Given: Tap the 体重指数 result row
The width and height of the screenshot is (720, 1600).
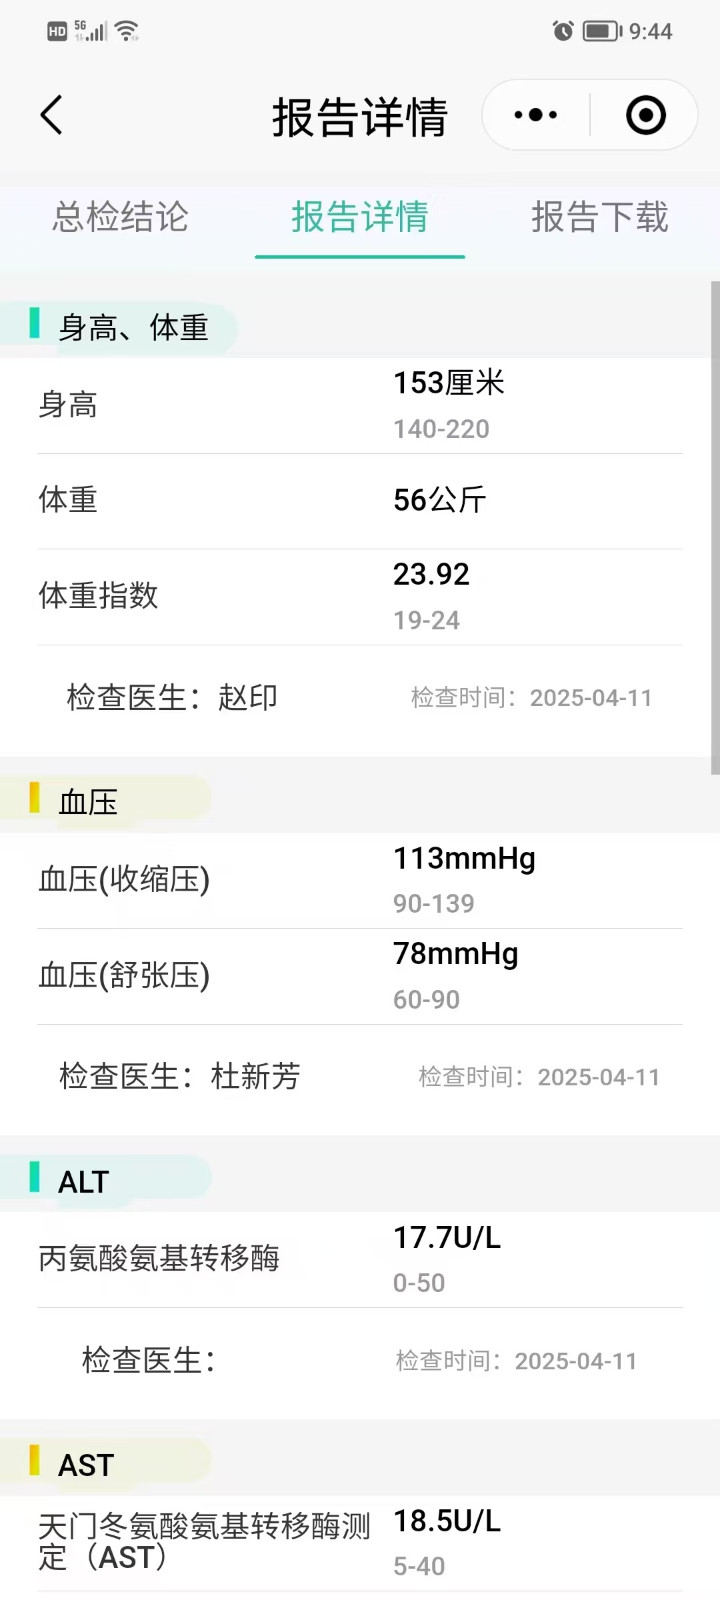Looking at the screenshot, I should [x=360, y=596].
